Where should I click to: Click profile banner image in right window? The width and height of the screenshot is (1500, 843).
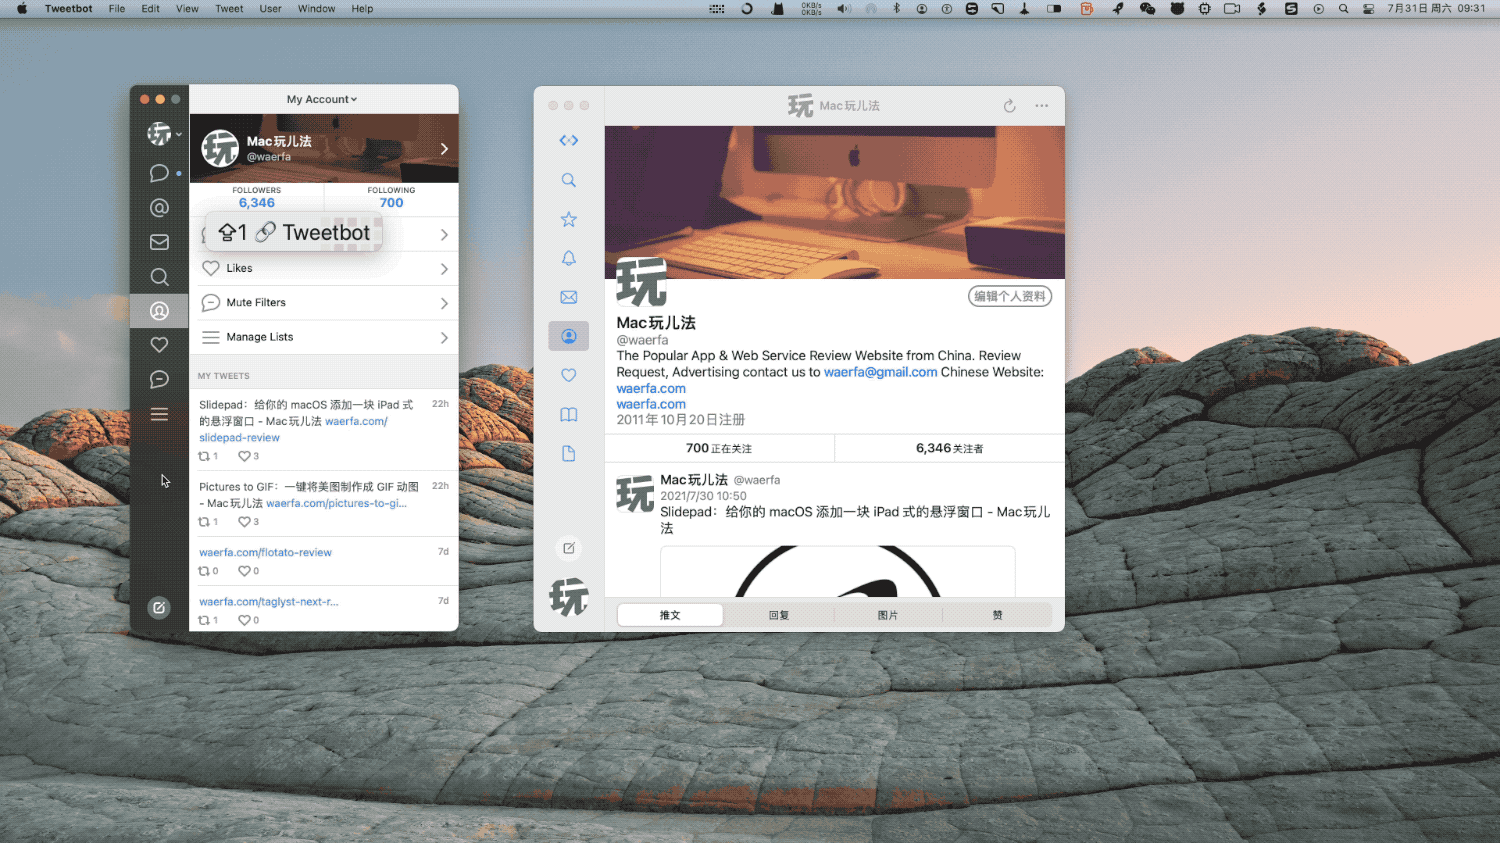835,202
